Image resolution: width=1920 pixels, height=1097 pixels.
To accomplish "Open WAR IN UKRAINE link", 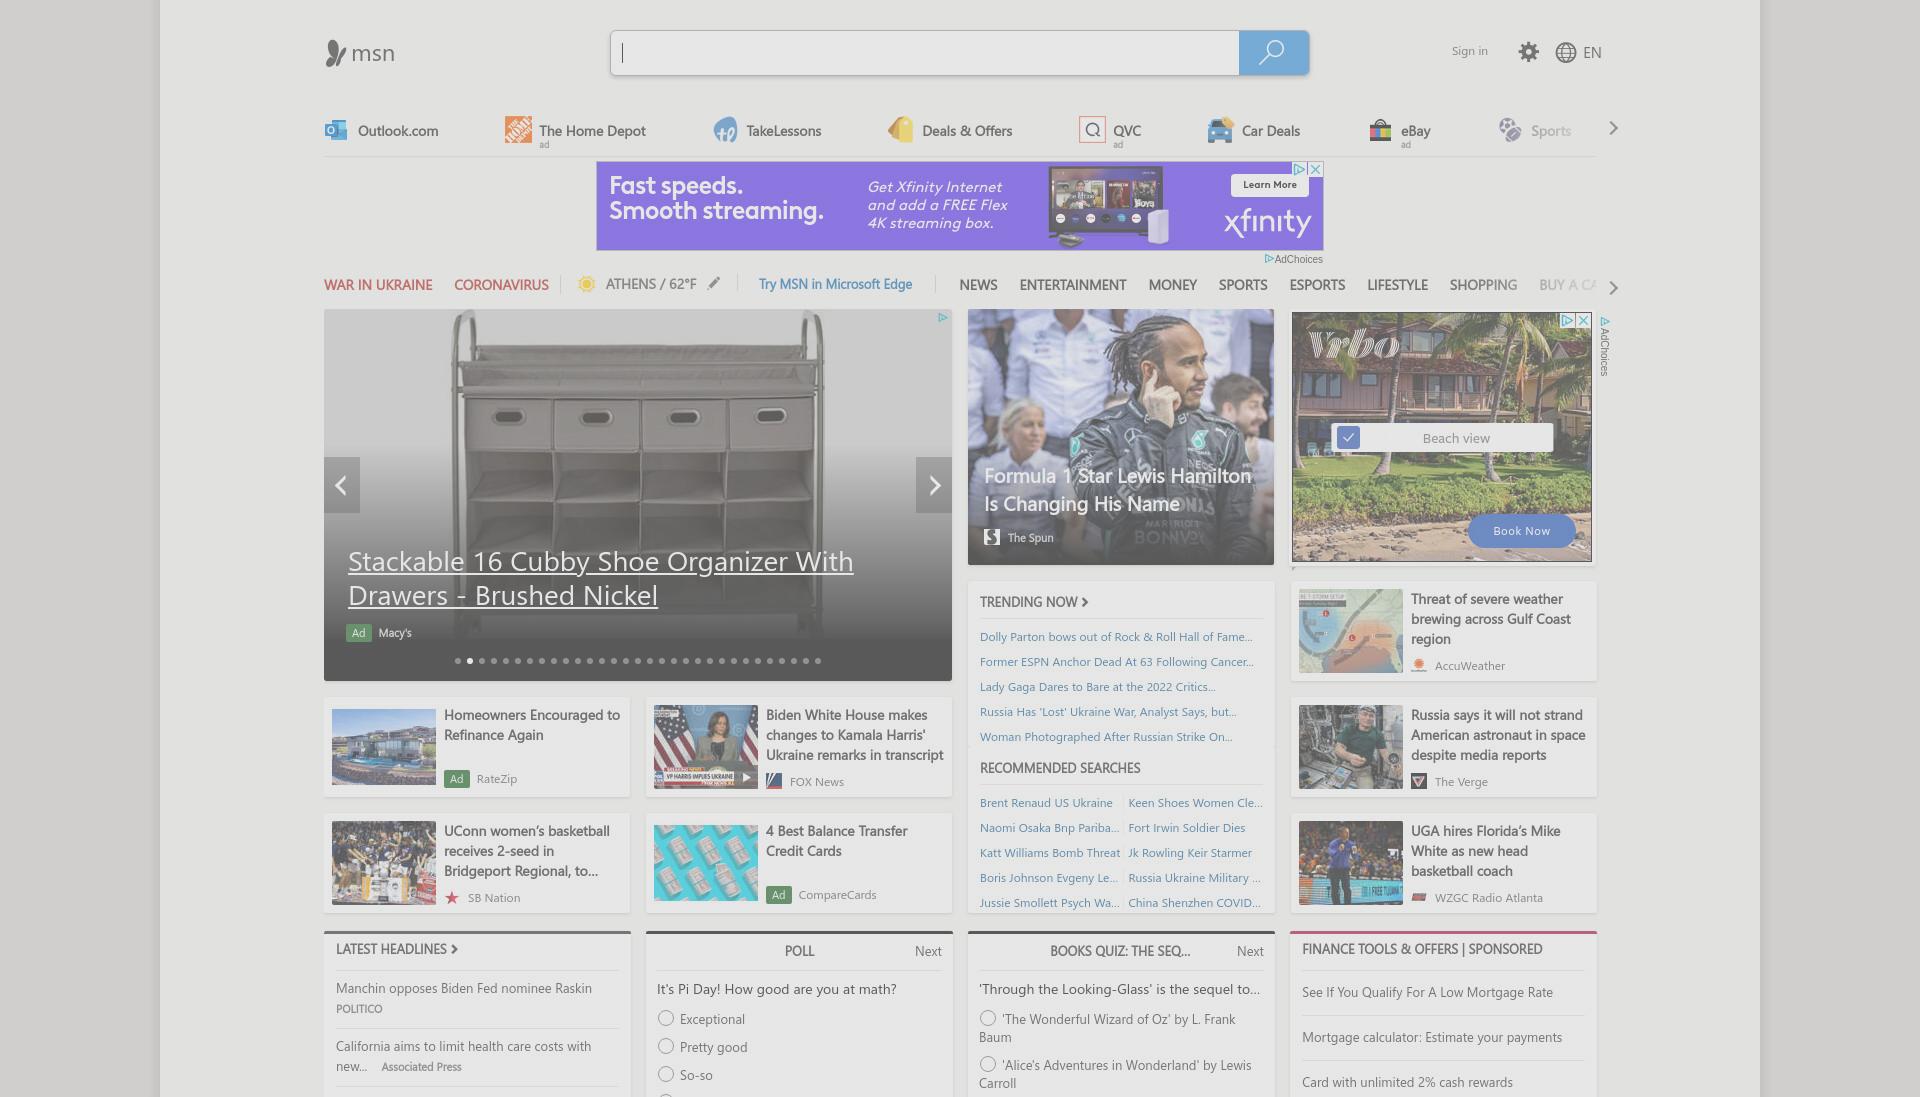I will click(378, 285).
